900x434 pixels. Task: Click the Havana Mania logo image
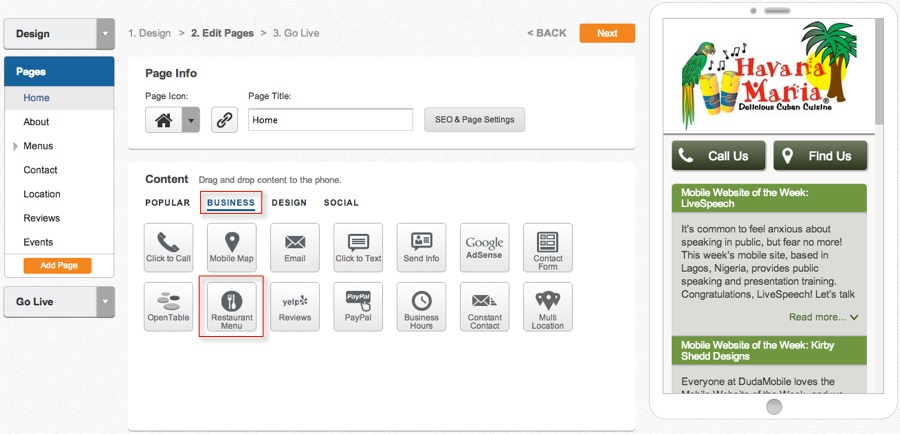[x=769, y=75]
